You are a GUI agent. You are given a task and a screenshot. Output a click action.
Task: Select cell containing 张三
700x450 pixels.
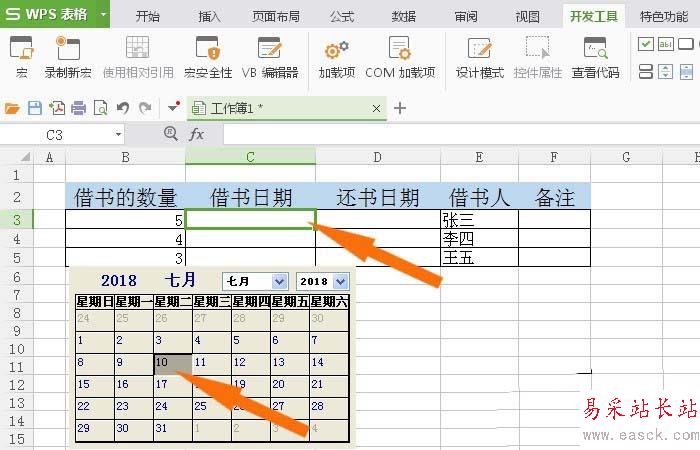[x=479, y=219]
